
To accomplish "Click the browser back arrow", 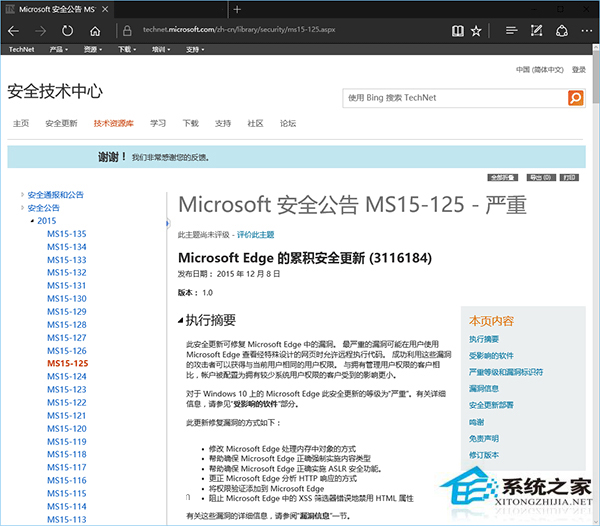I will coord(15,31).
